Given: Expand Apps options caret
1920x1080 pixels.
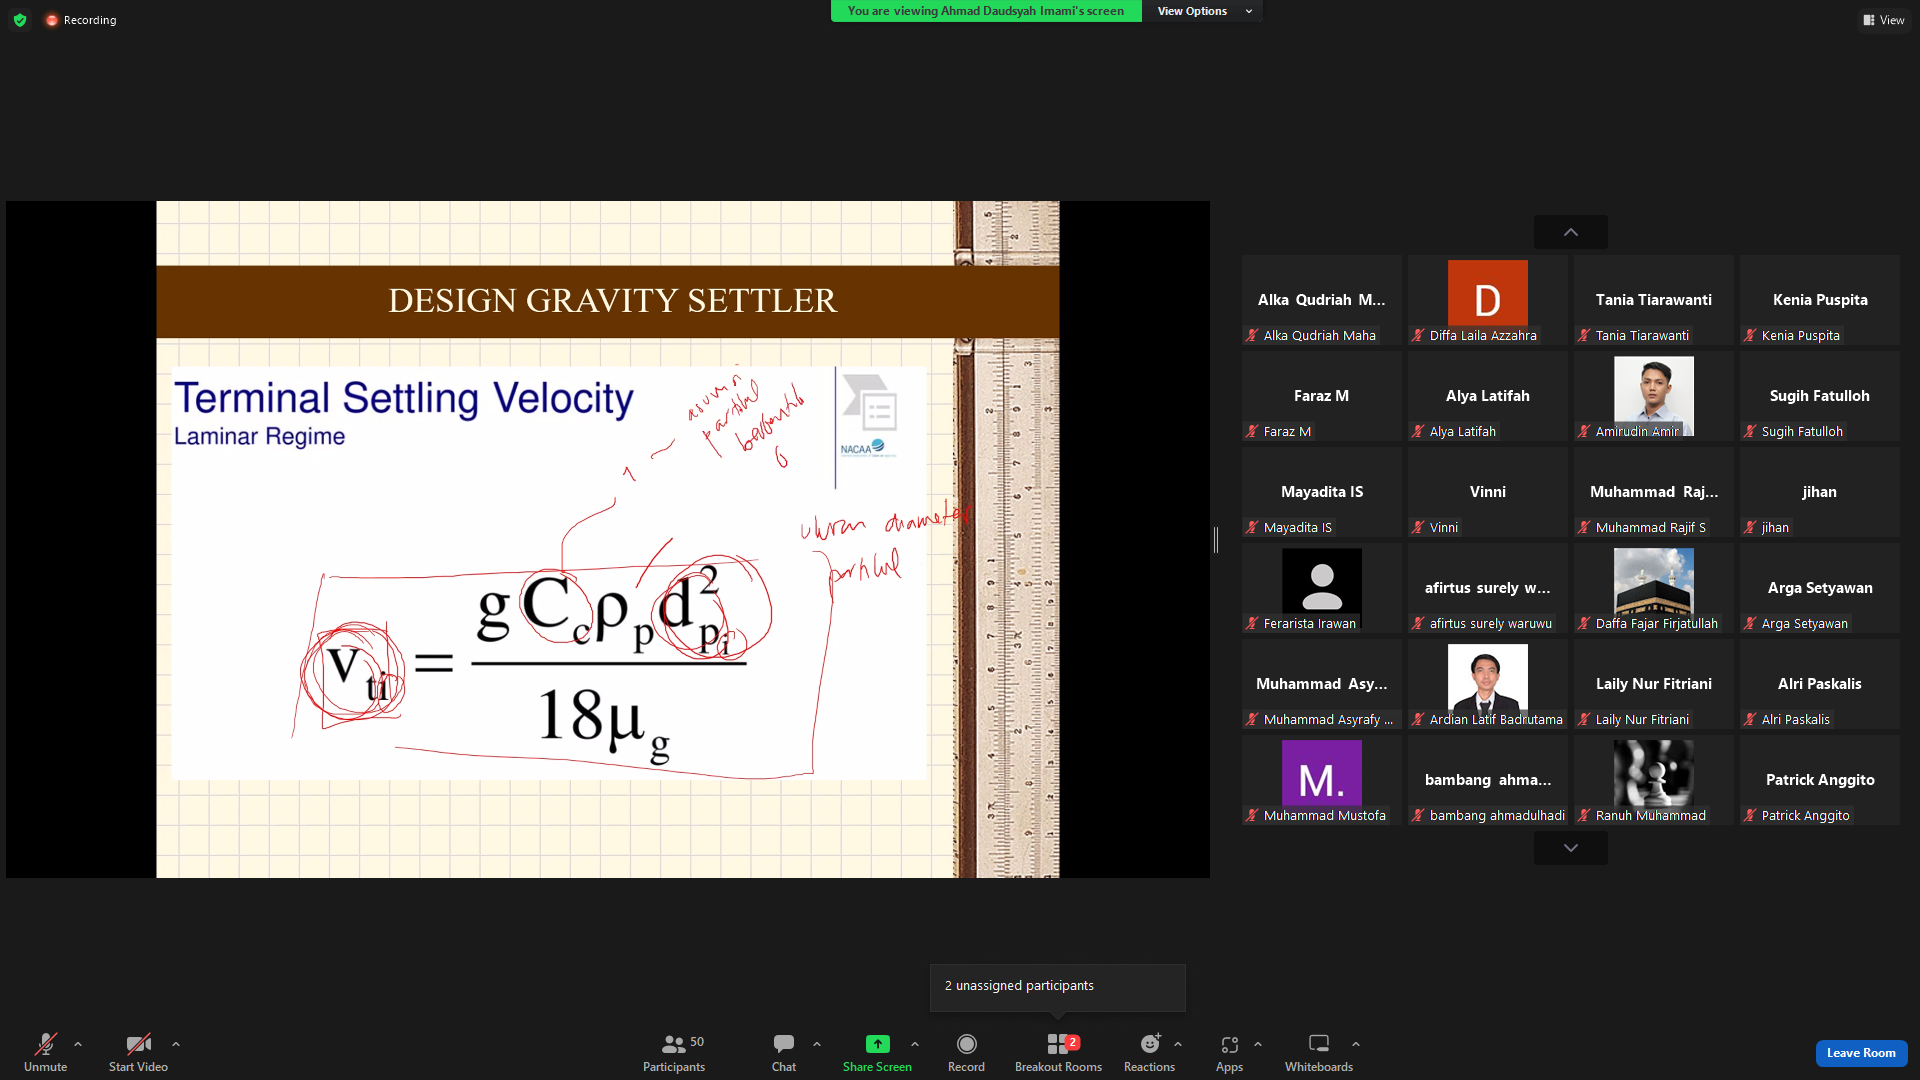Looking at the screenshot, I should 1258,1044.
